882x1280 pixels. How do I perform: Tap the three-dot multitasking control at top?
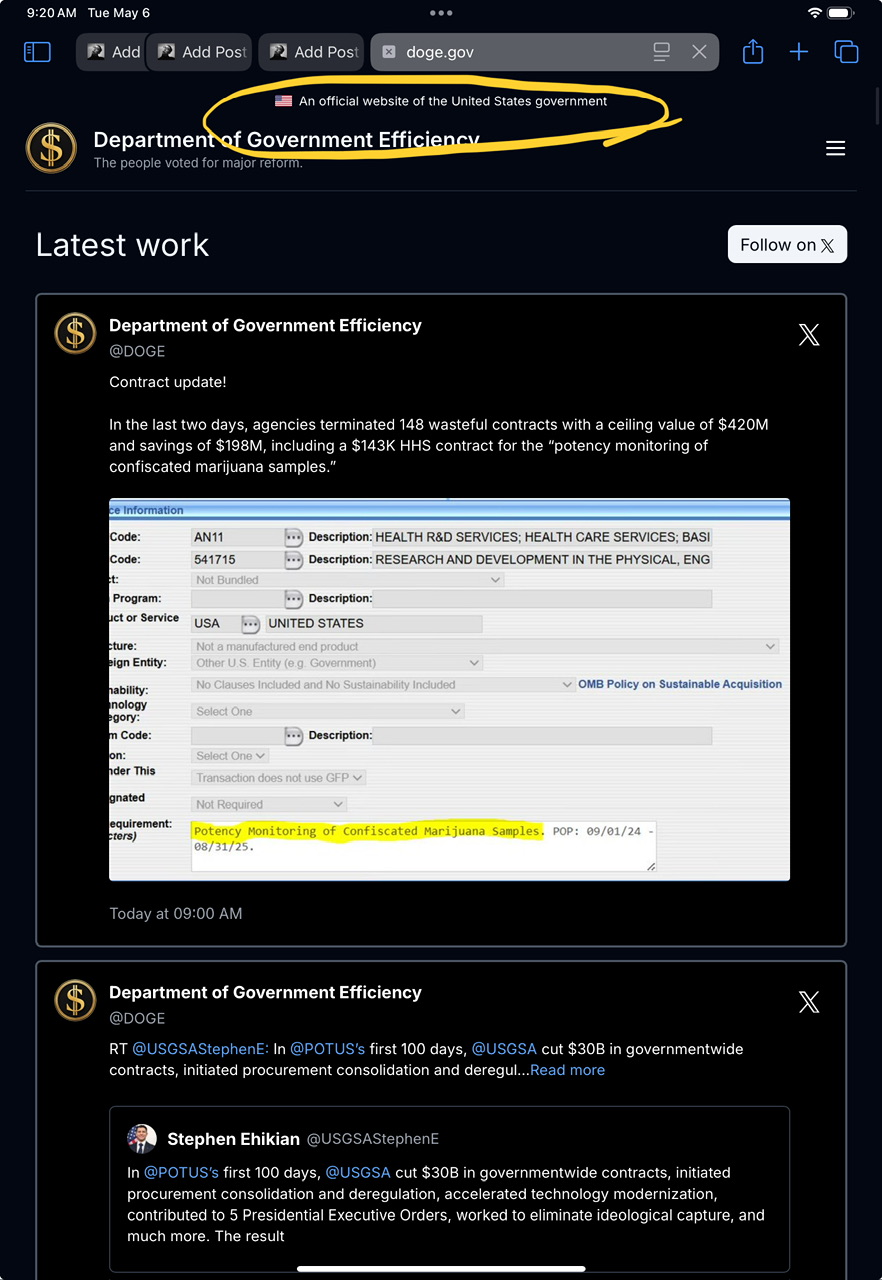[441, 13]
